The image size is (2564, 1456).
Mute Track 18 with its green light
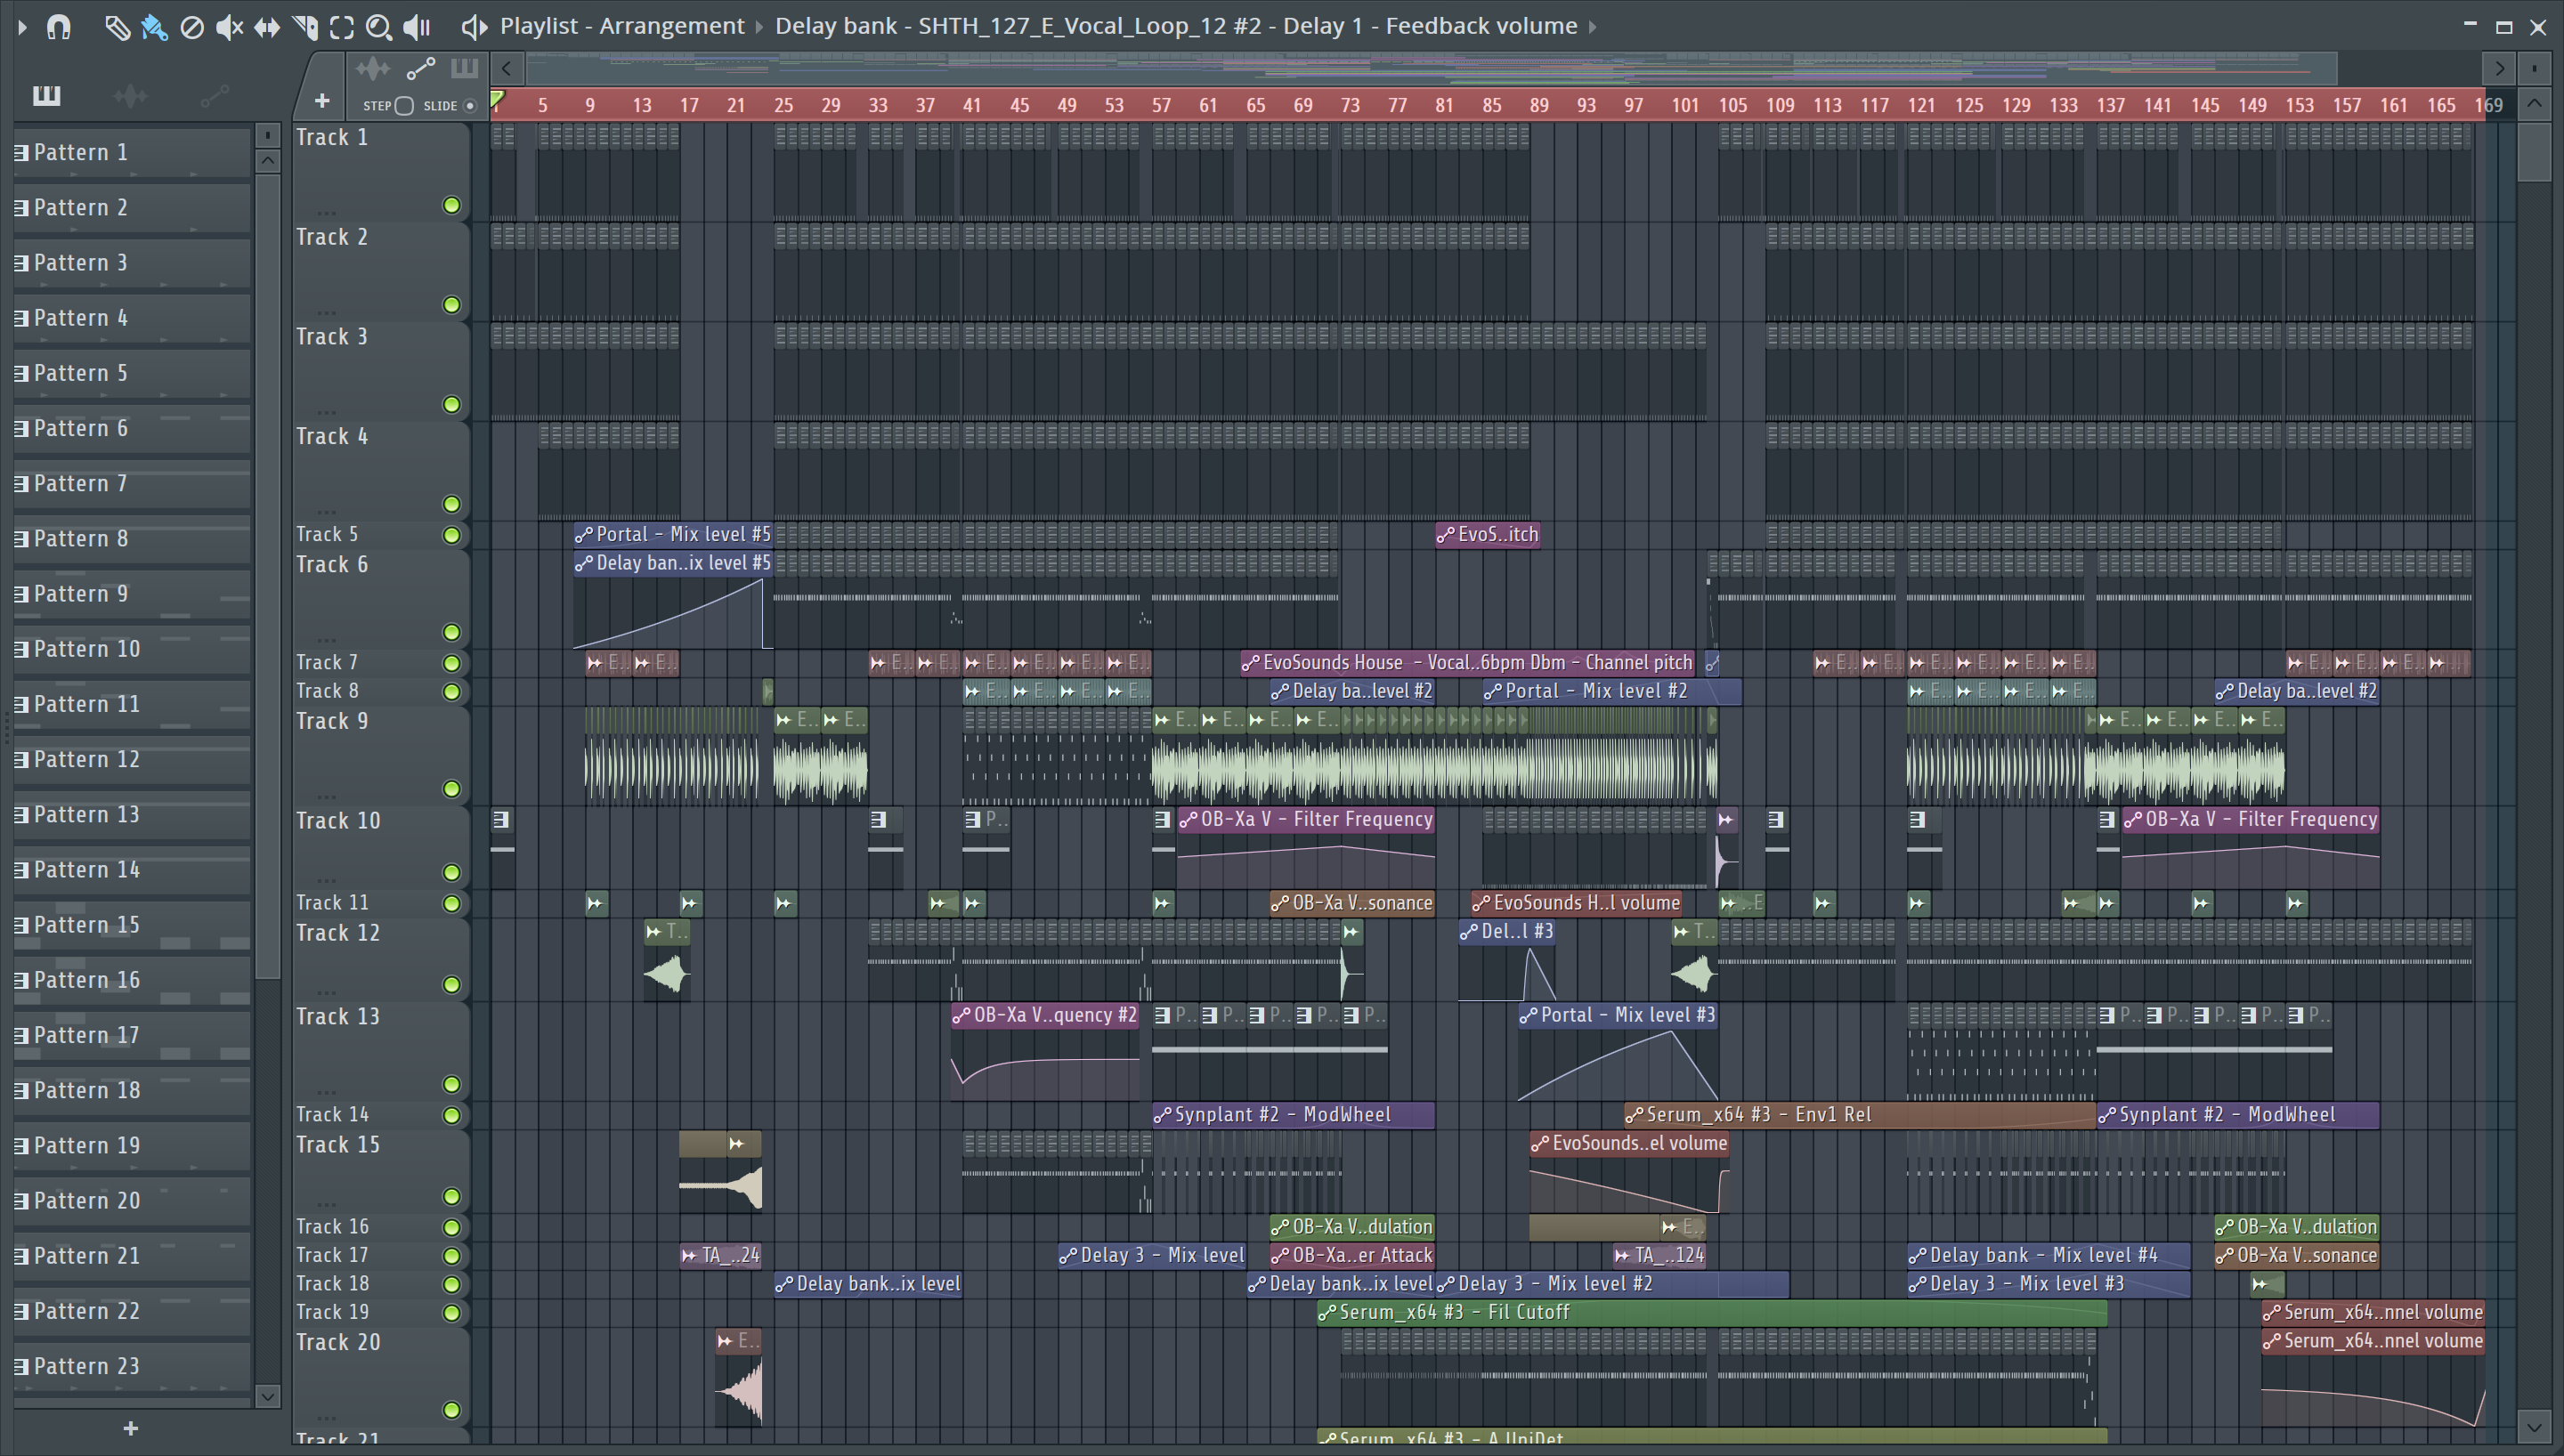click(x=452, y=1284)
